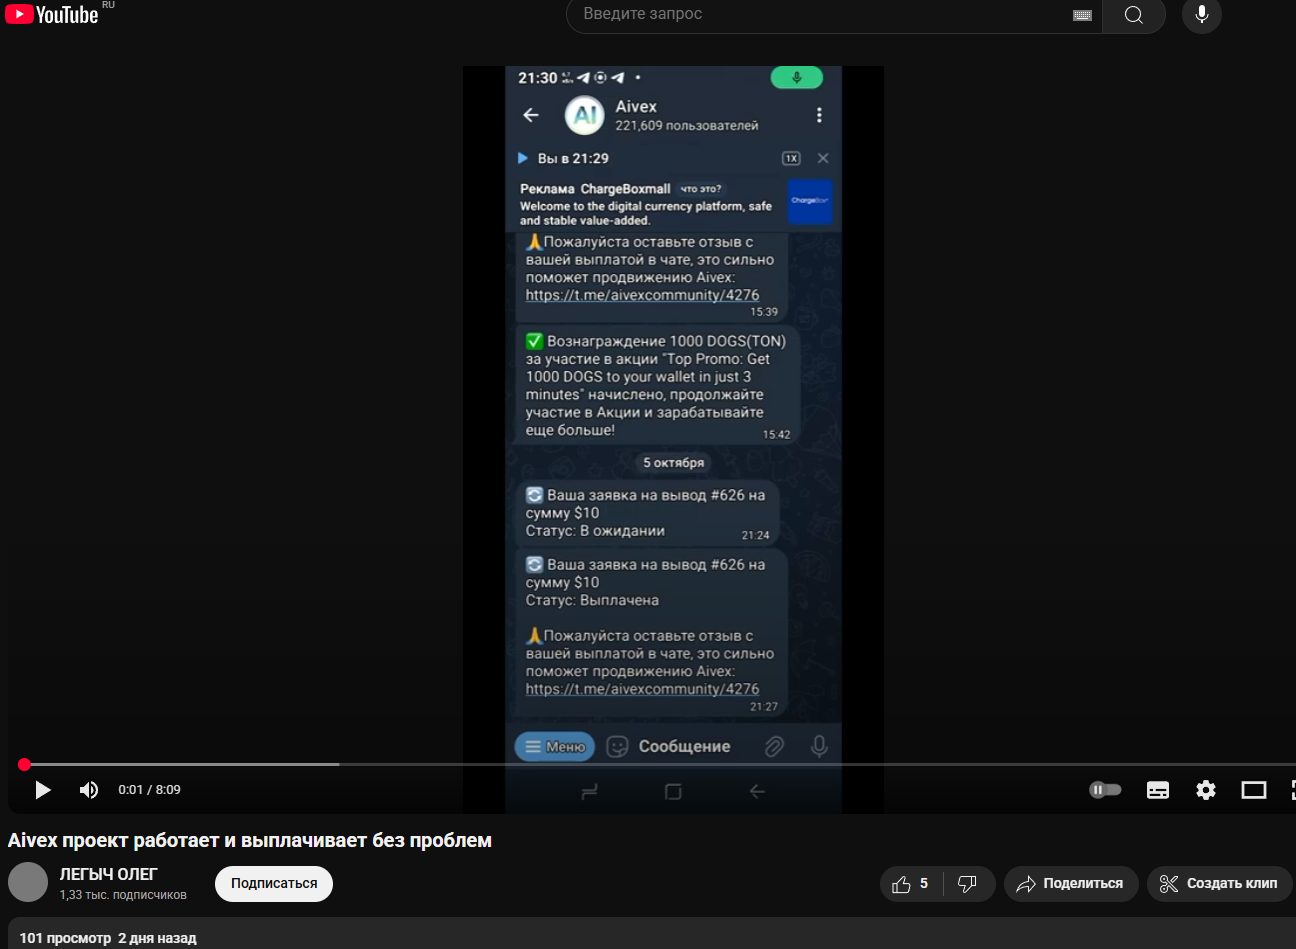Open the three-dot chat menu in video
Viewport: 1296px width, 949px height.
[819, 115]
